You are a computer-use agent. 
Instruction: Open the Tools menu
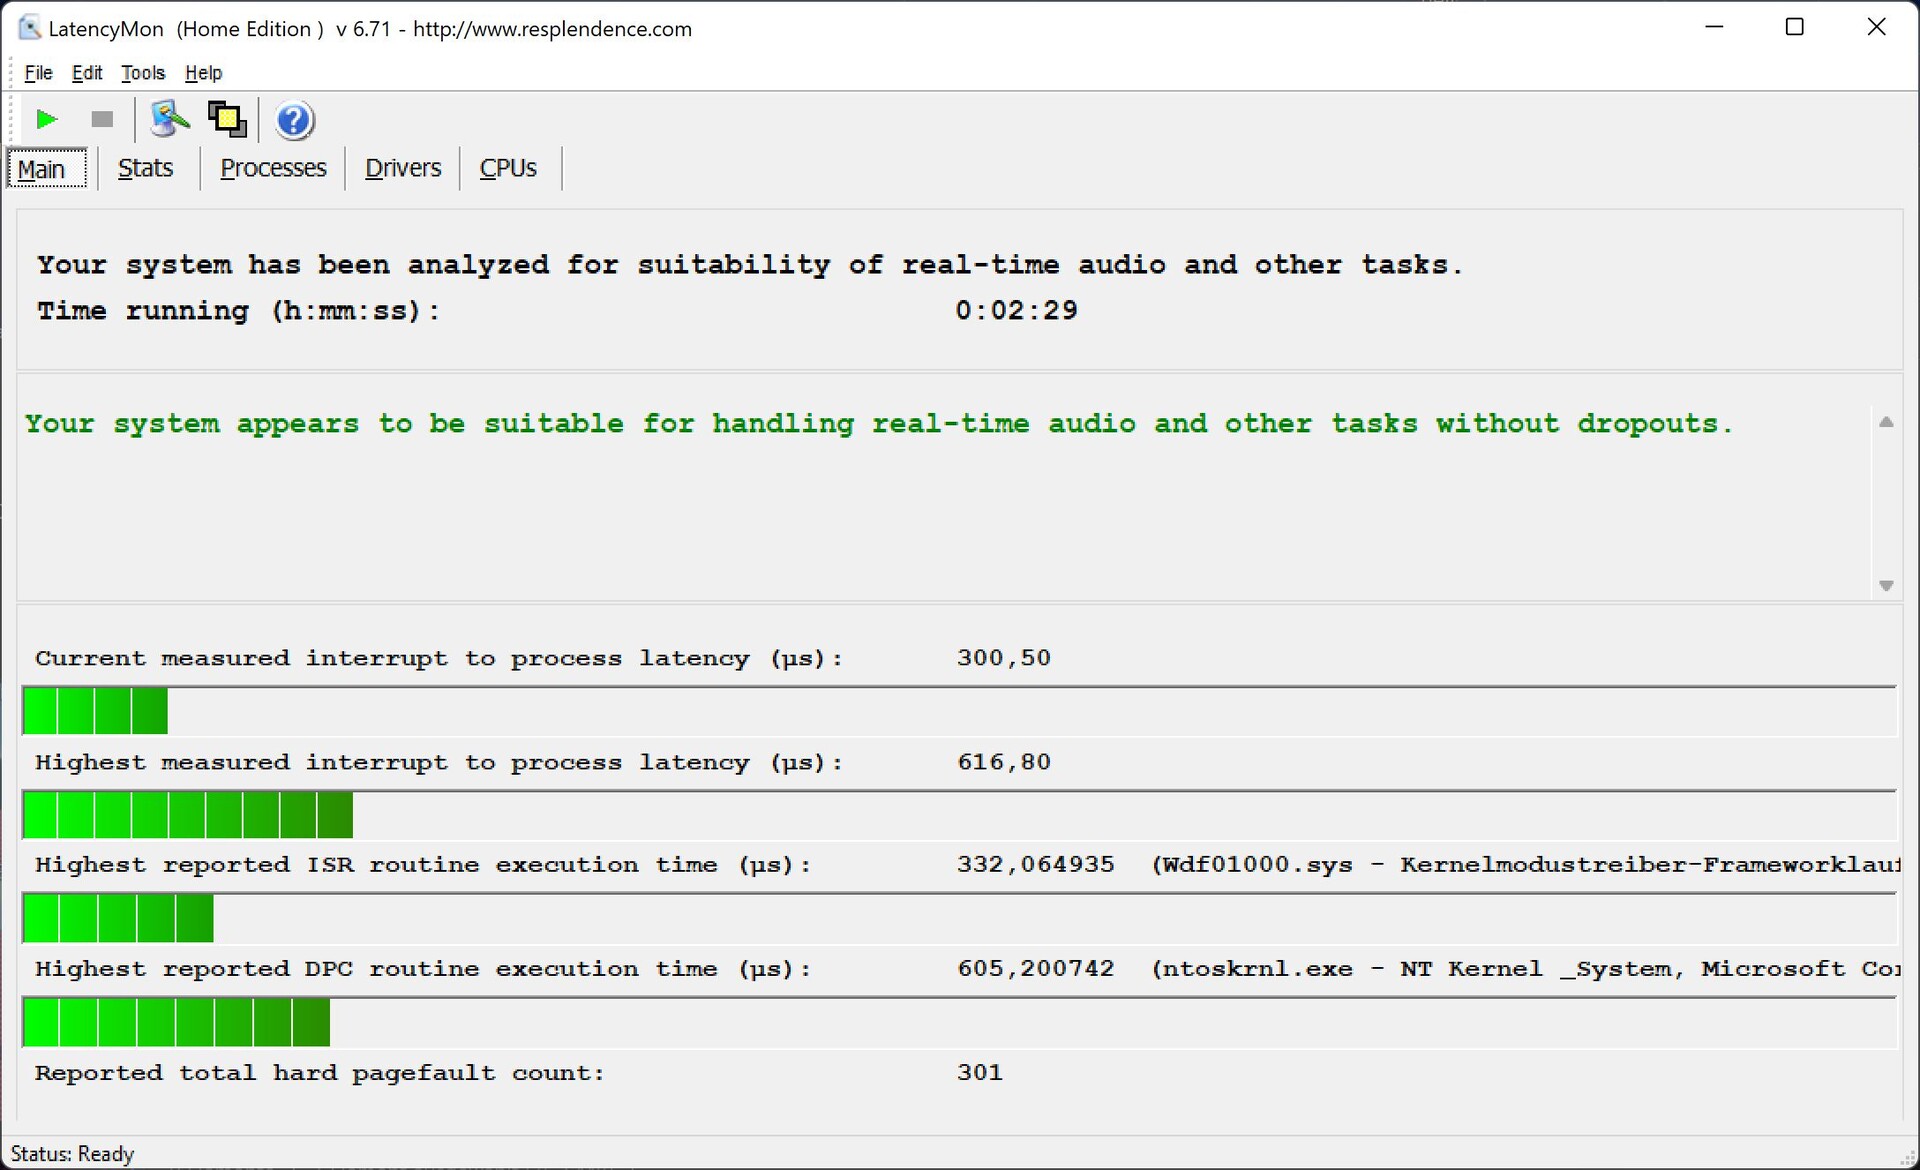click(142, 73)
